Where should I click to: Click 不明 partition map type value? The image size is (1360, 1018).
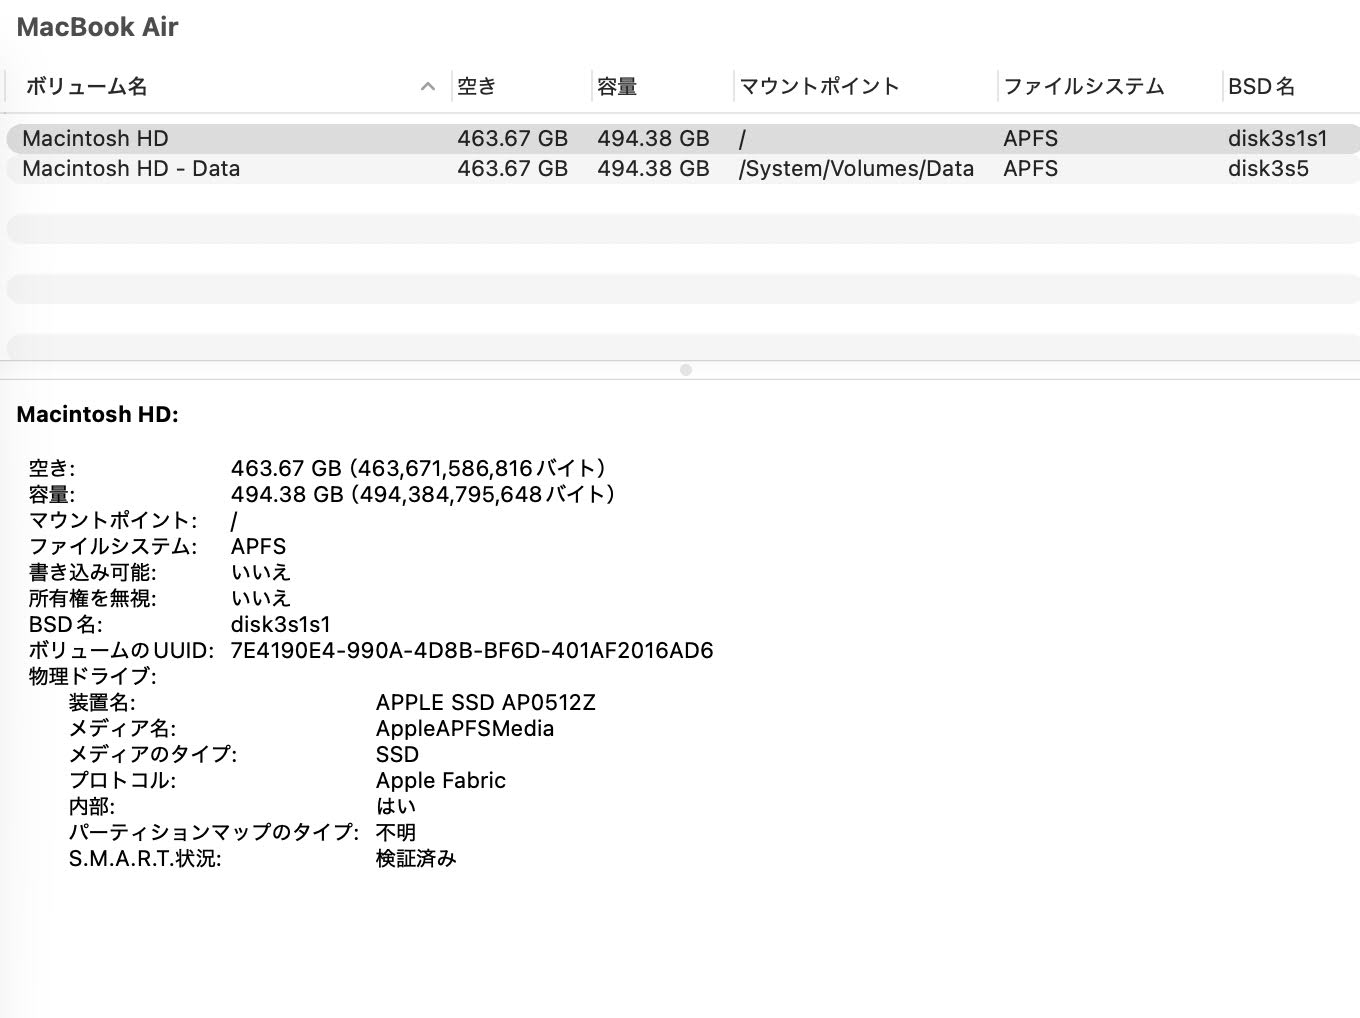click(396, 832)
